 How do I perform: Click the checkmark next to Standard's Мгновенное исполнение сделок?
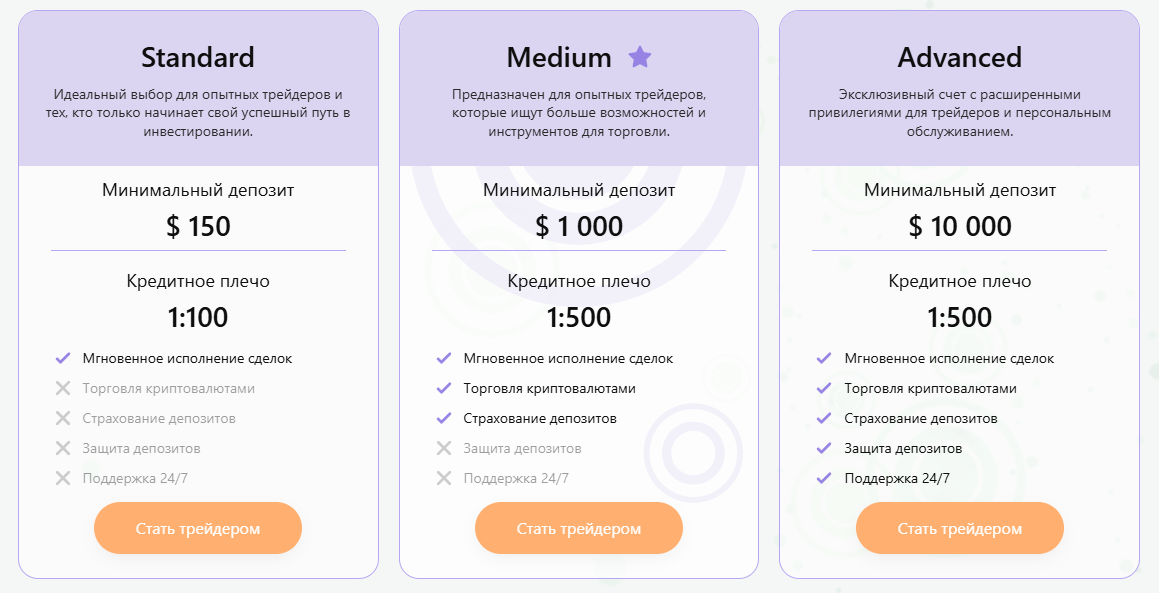pyautogui.click(x=63, y=358)
